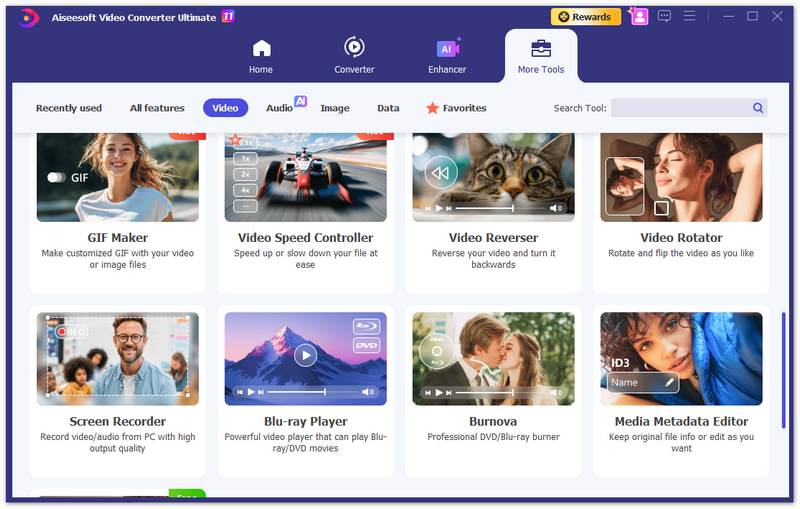Open the Screen Recorder thumbnail

click(118, 359)
